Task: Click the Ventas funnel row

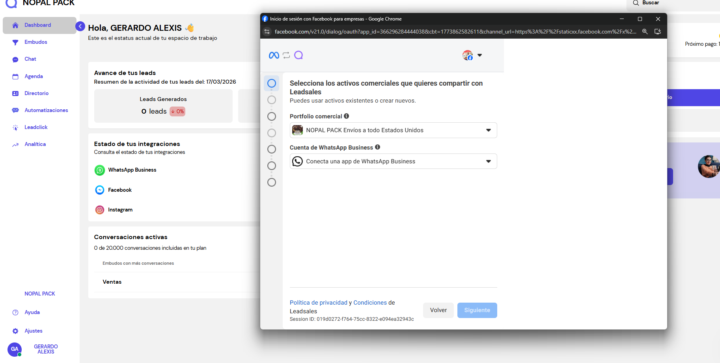Action: 112,282
